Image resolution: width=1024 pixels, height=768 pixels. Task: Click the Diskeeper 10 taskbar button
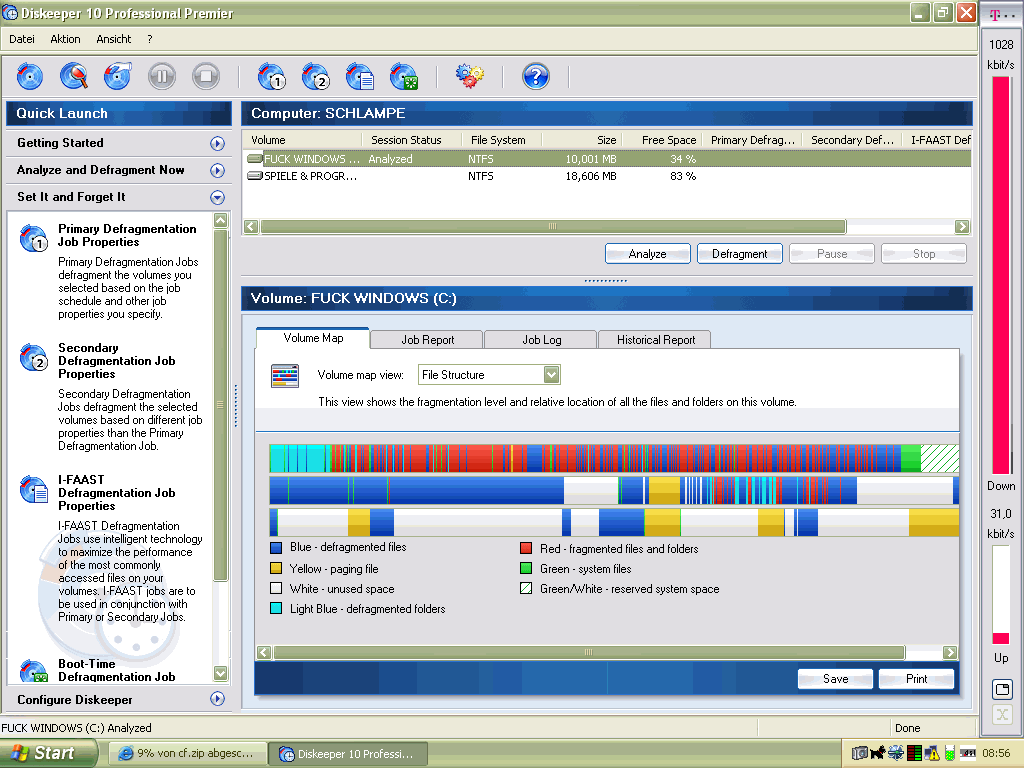coord(349,754)
